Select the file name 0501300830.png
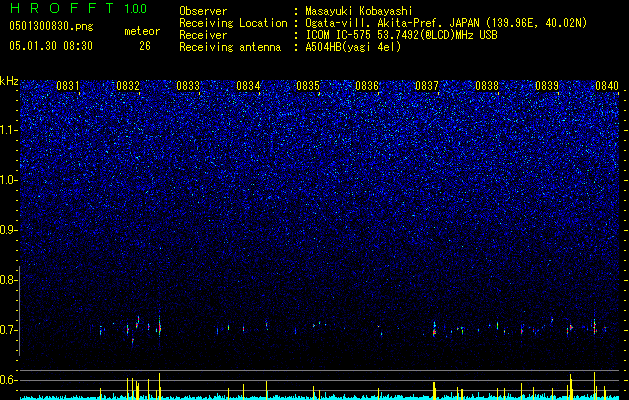This screenshot has width=629, height=400. pyautogui.click(x=51, y=26)
